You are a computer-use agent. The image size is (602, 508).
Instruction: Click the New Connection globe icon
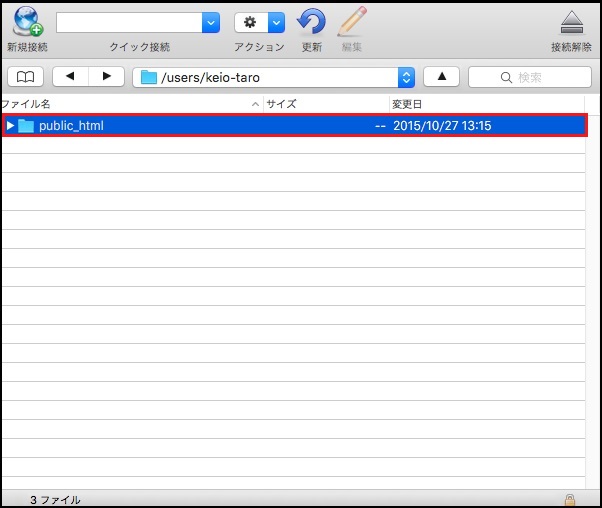25,22
